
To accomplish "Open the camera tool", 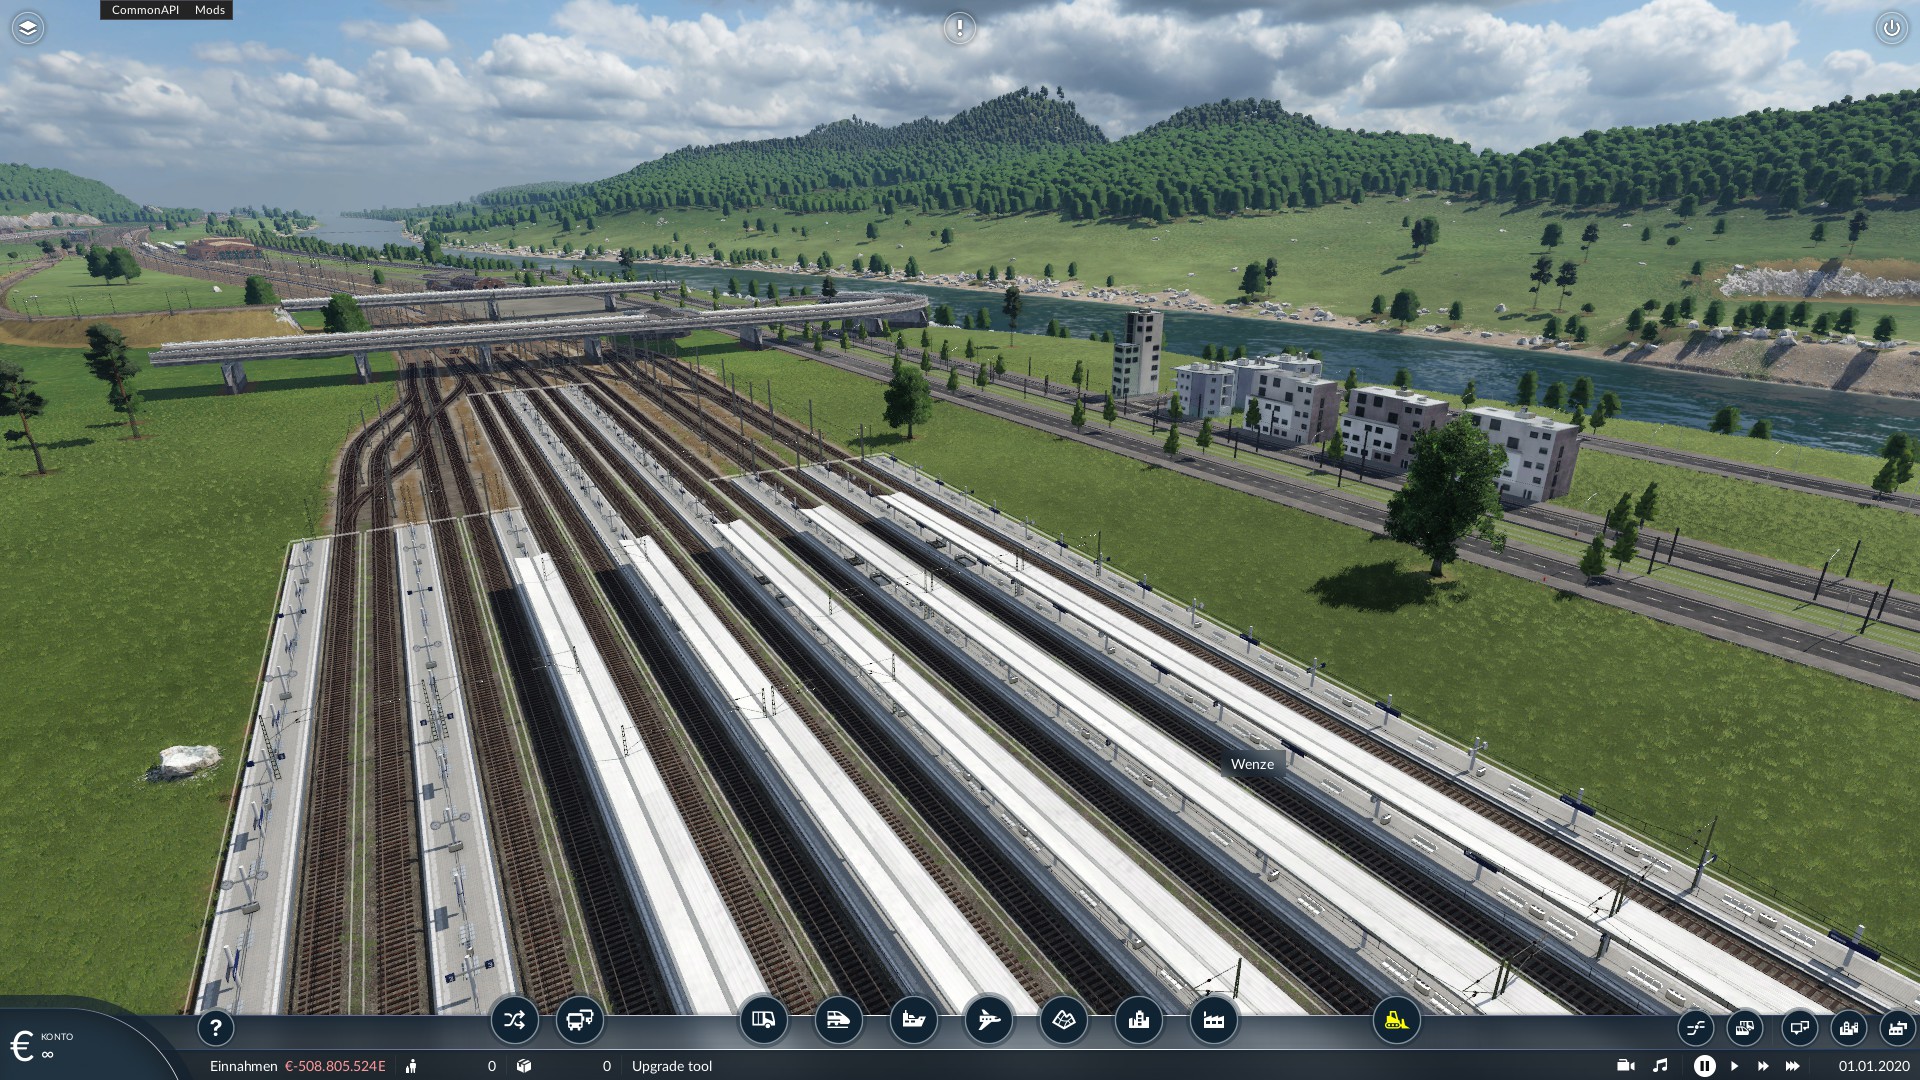I will (x=1625, y=1066).
